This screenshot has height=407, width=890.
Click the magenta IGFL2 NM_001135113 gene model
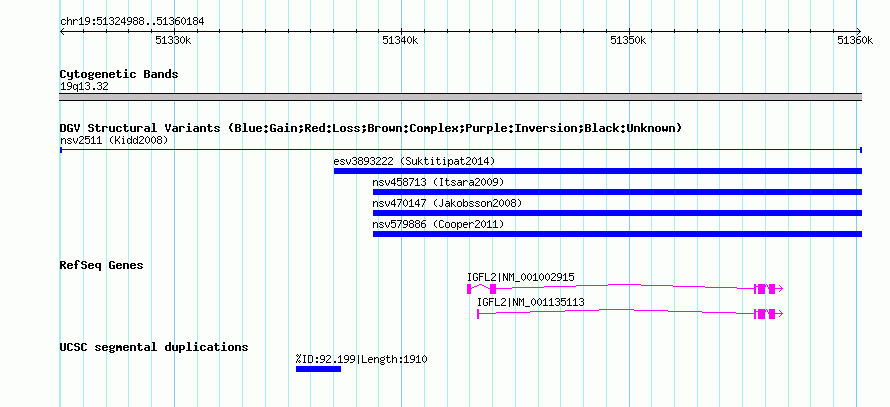click(x=630, y=313)
